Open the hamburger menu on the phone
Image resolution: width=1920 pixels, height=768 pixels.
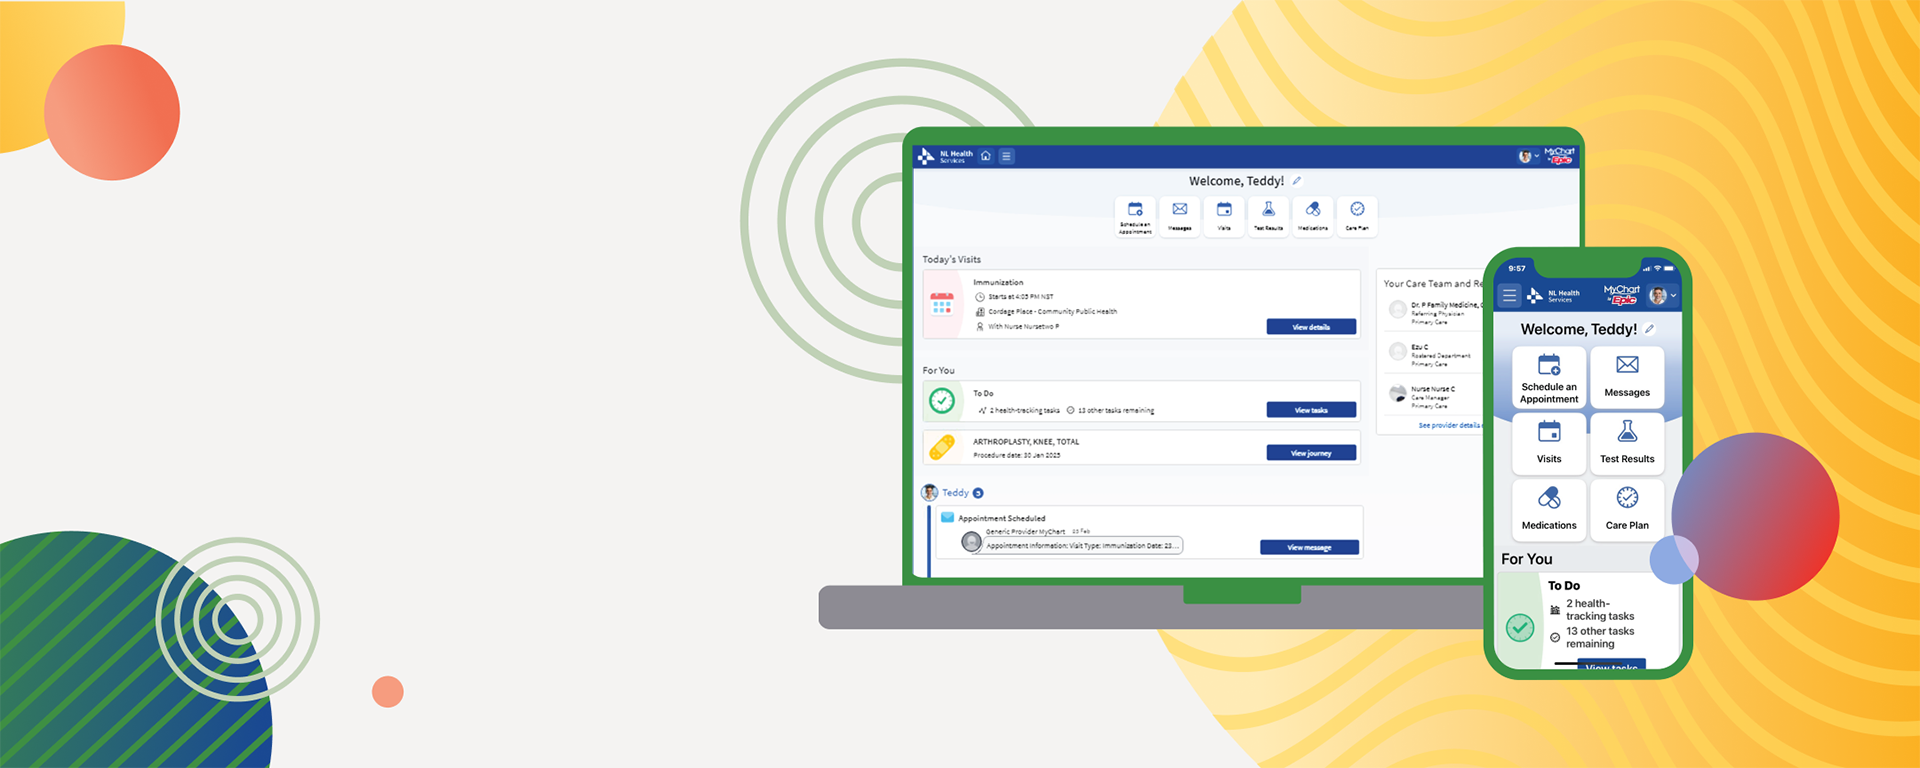tap(1509, 296)
